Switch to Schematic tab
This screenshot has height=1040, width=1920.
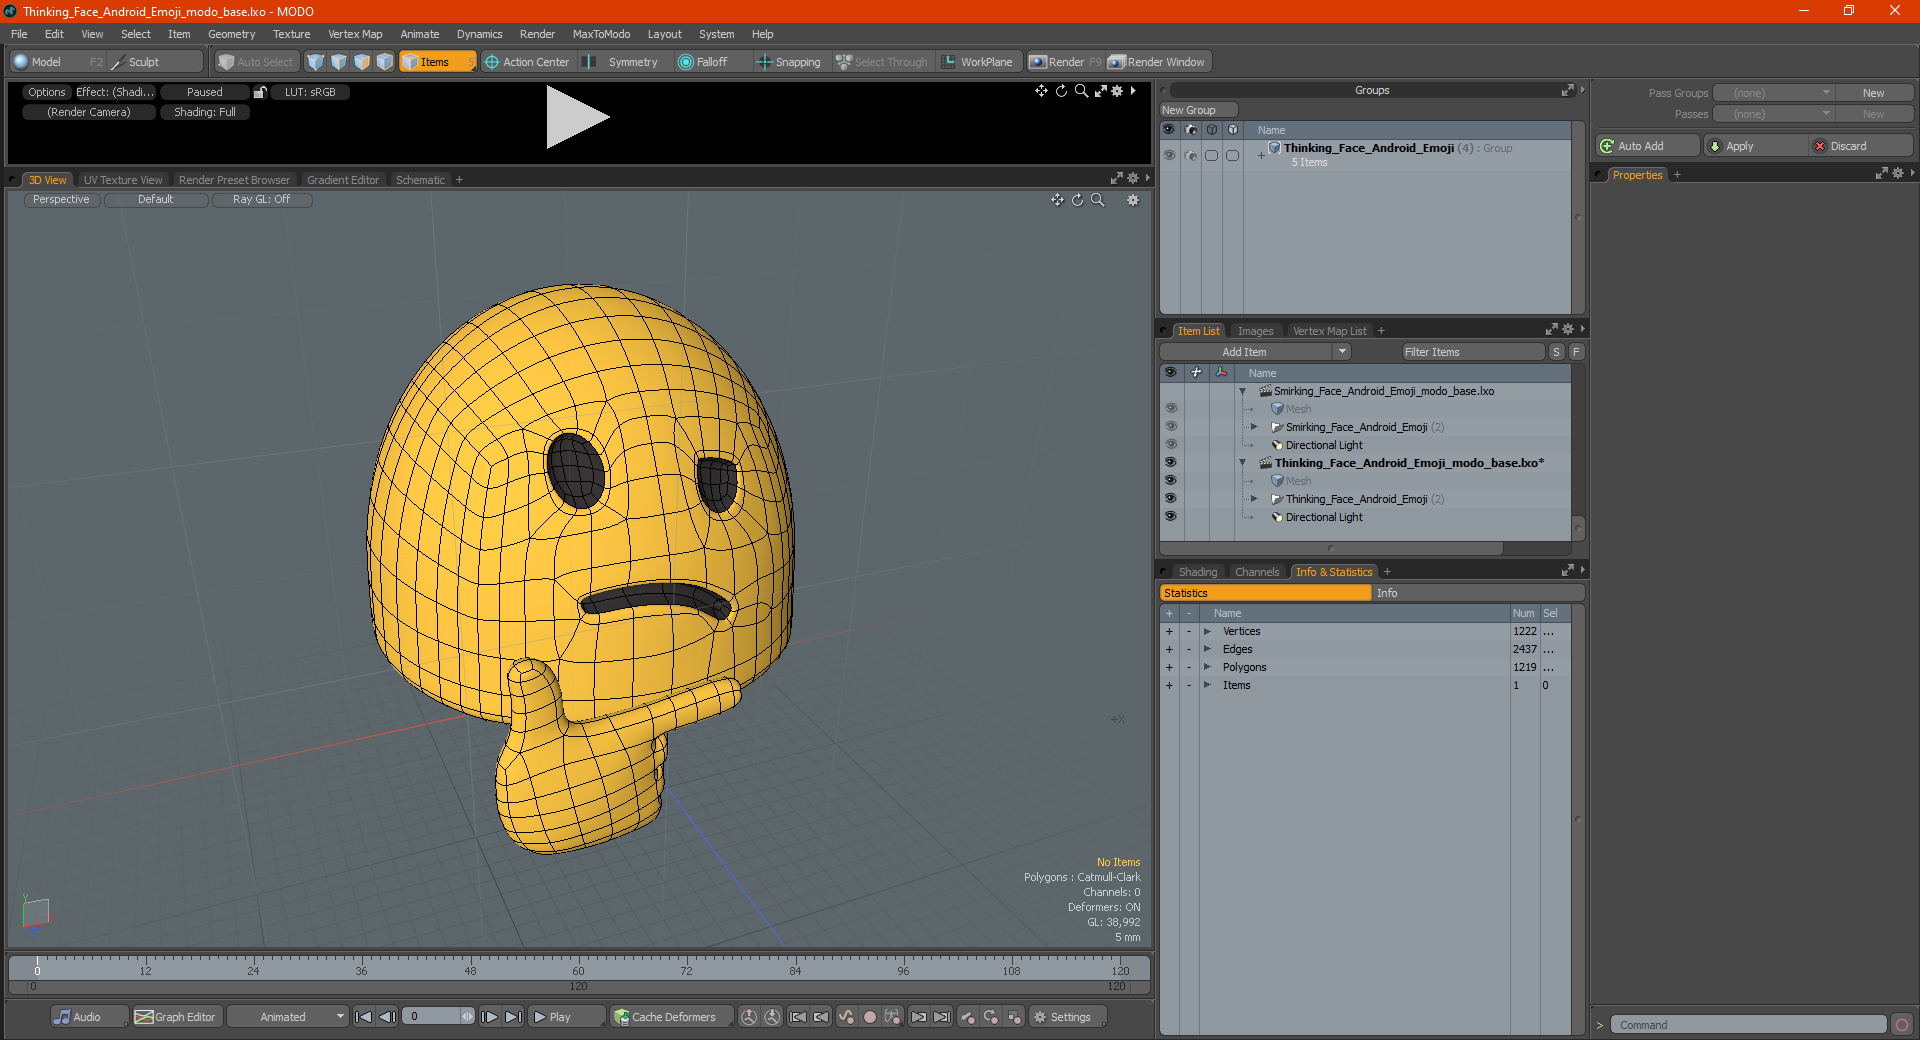420,180
